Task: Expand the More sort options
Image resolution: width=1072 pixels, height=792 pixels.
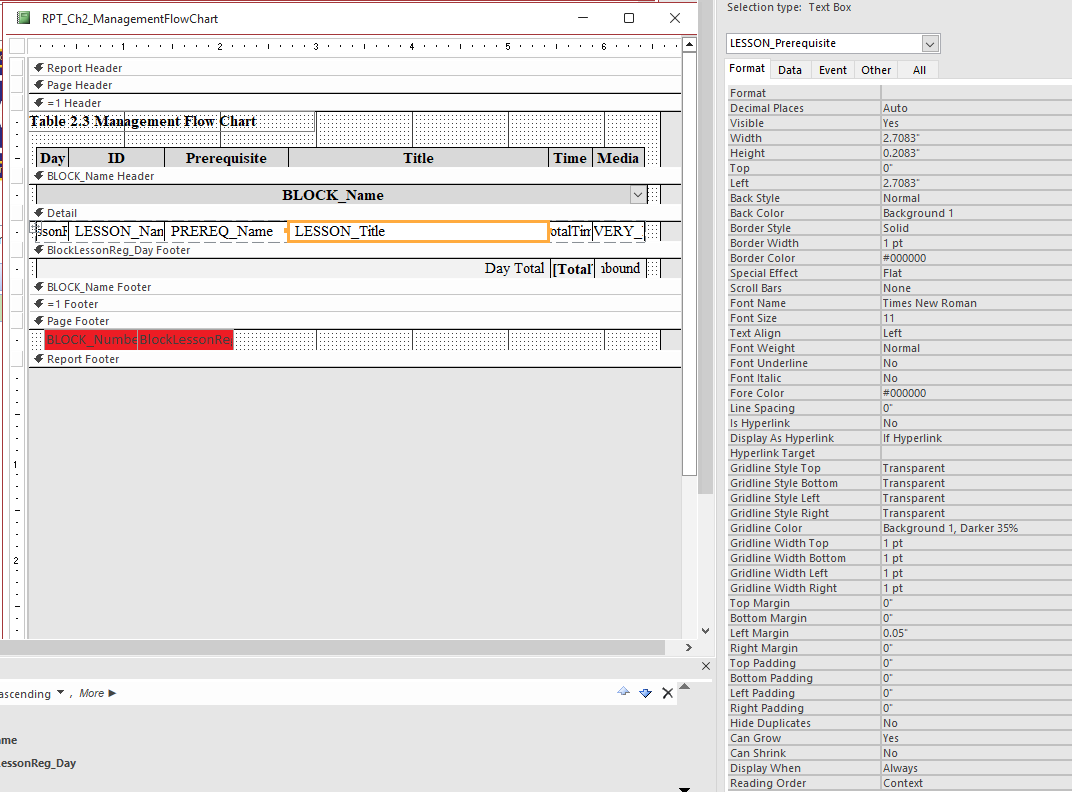Action: 96,692
